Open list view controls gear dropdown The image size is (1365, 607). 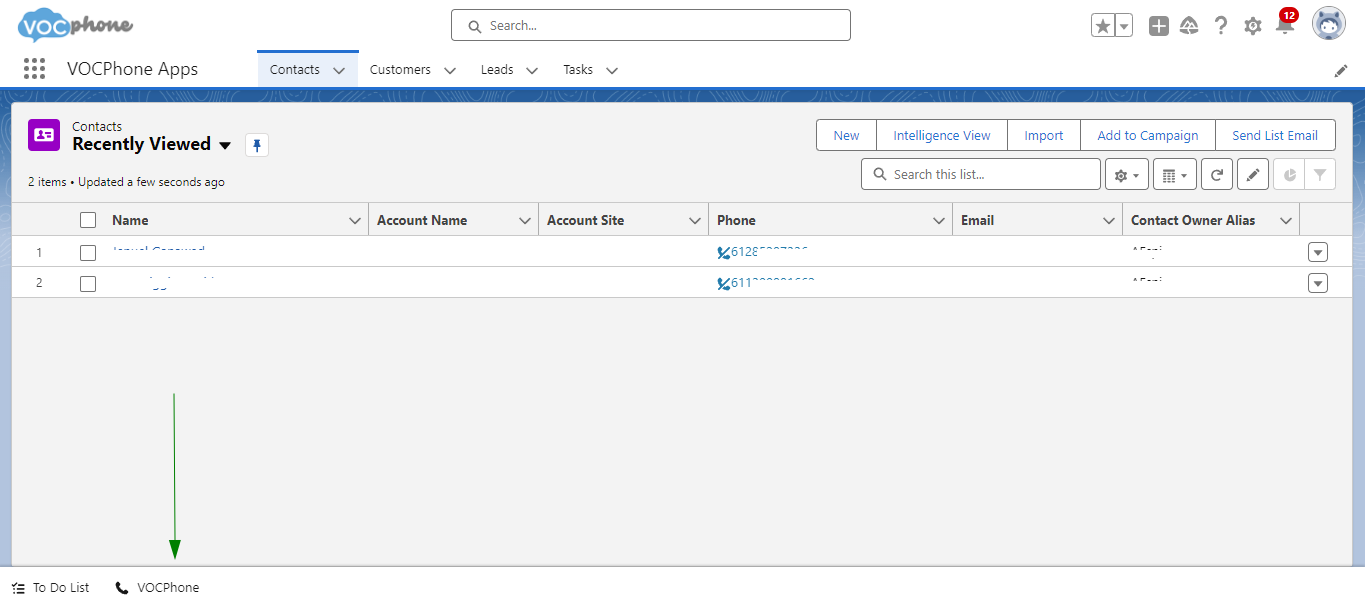1126,175
